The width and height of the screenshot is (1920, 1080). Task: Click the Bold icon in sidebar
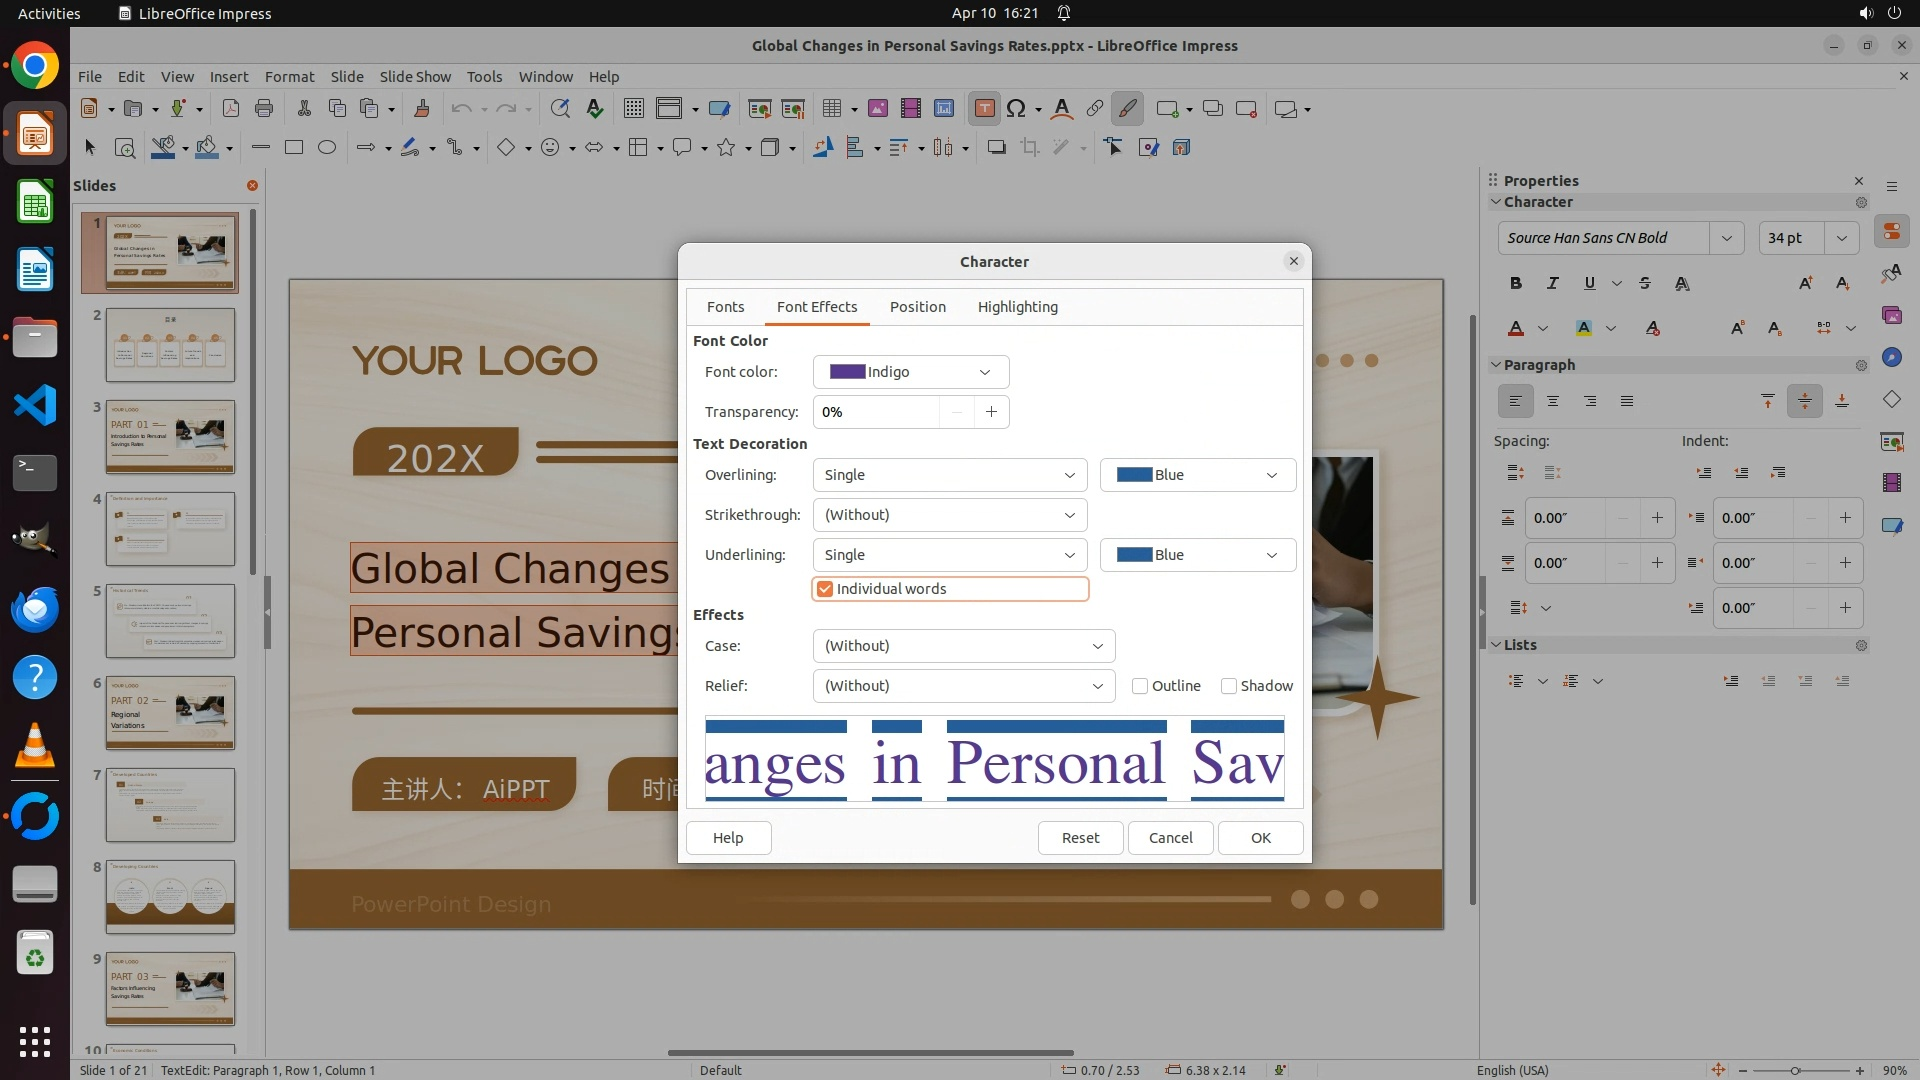1516,283
